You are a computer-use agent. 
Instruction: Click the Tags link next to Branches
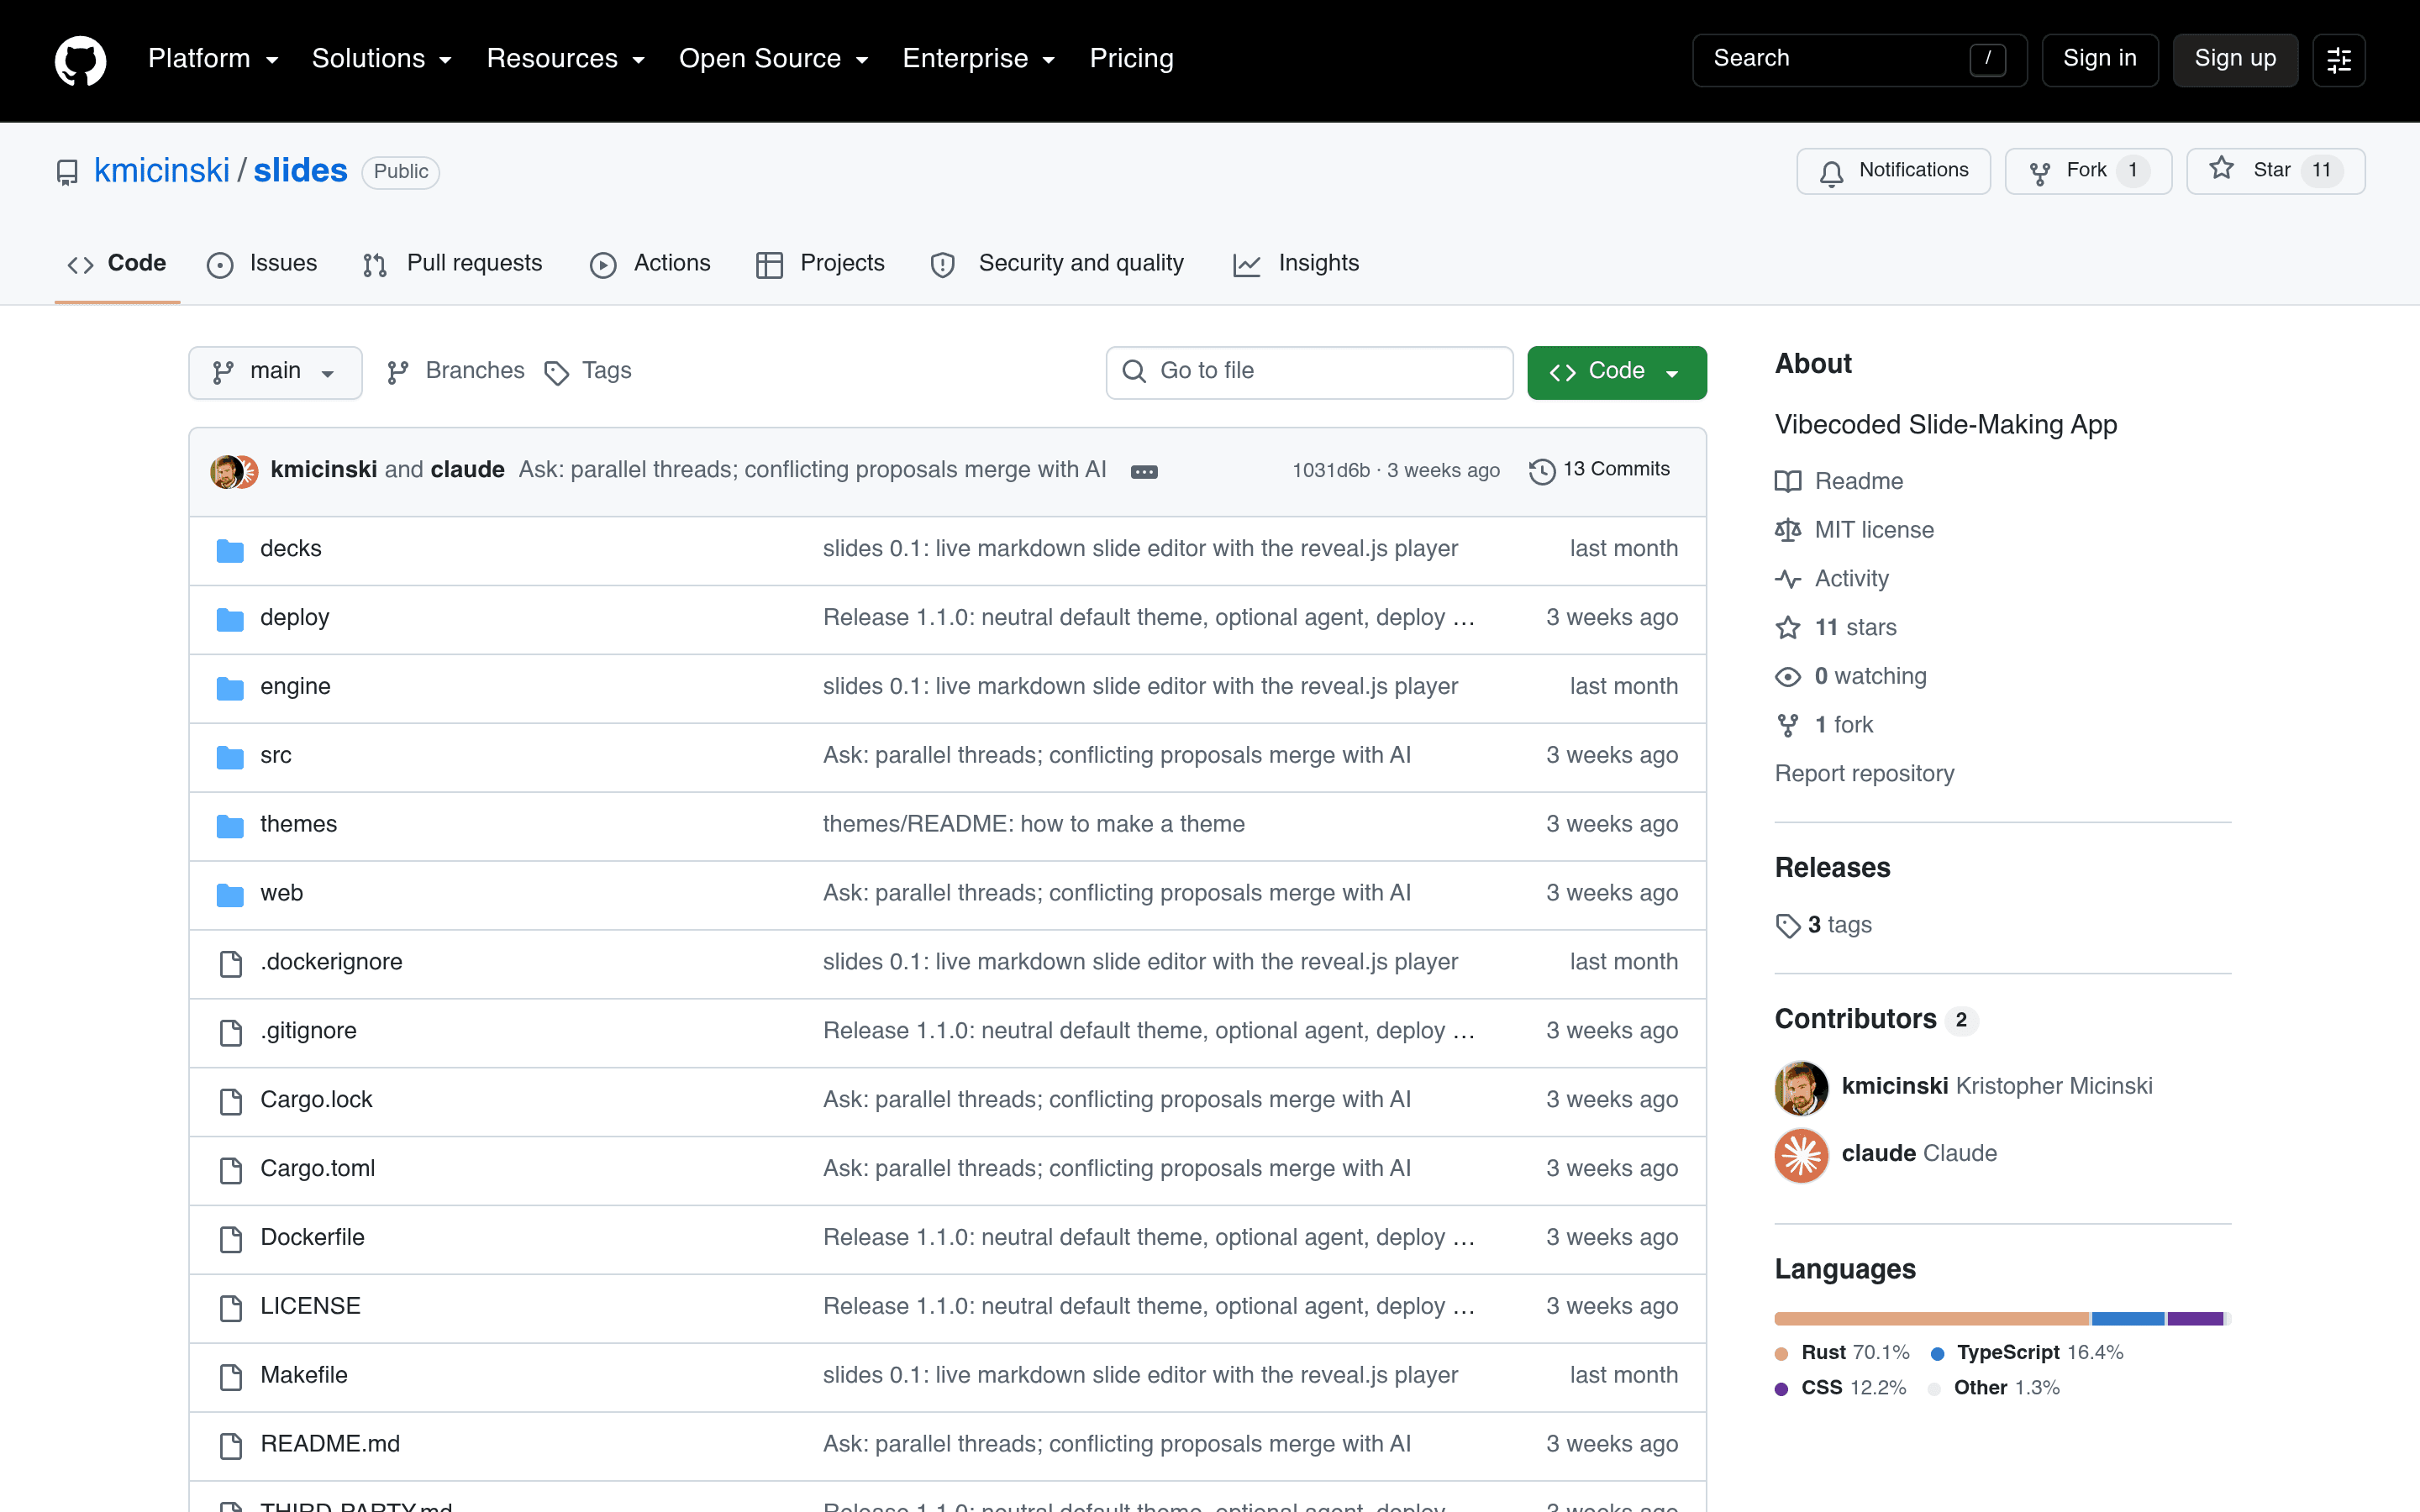(588, 371)
